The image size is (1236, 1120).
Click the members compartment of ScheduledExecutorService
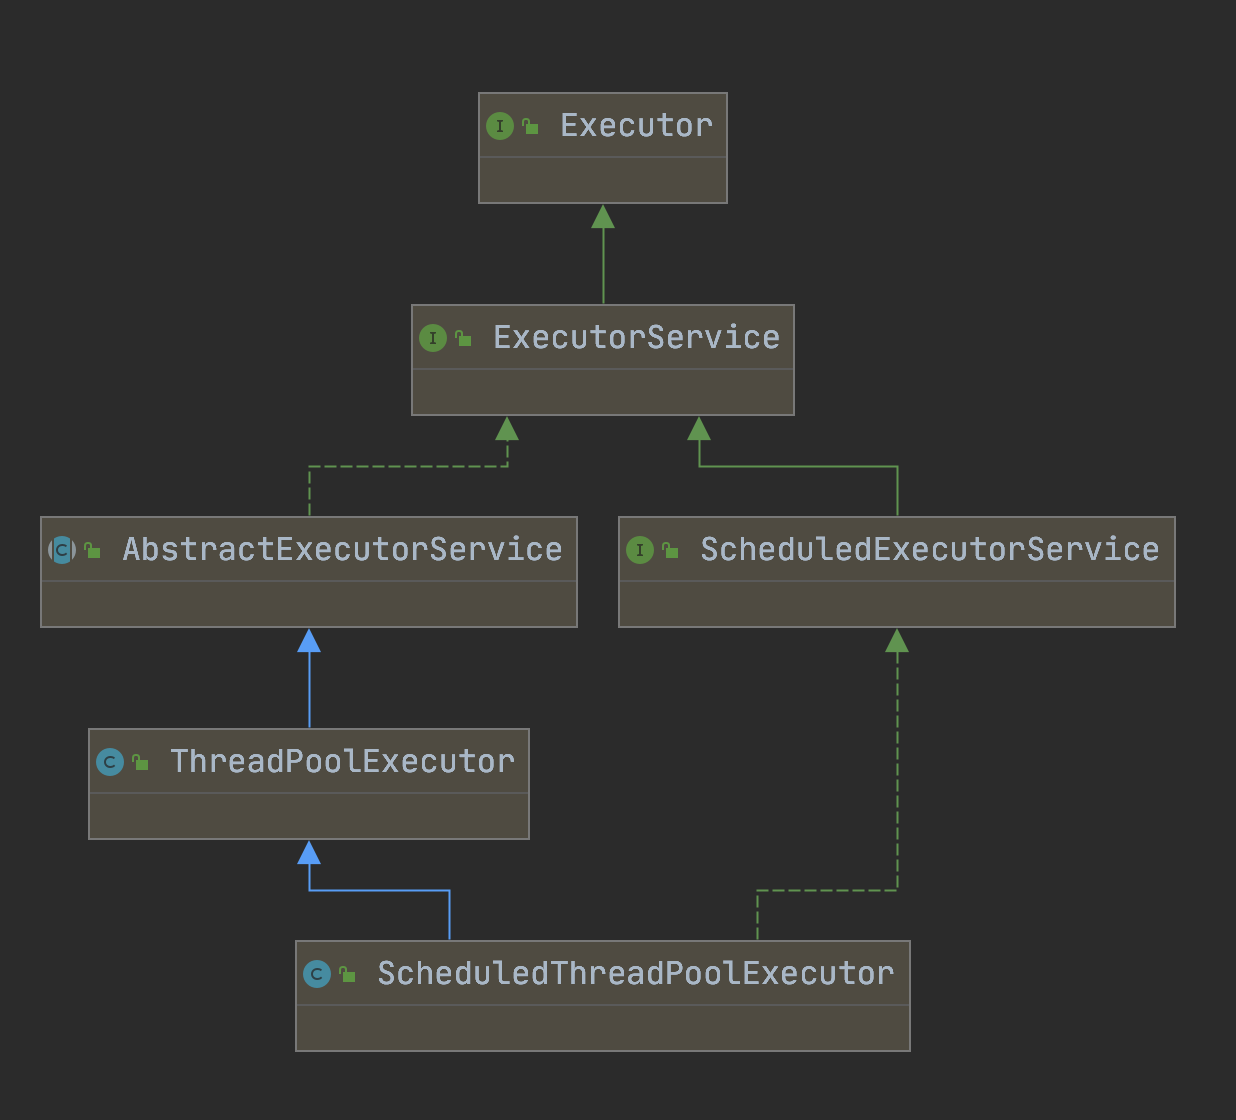point(897,604)
